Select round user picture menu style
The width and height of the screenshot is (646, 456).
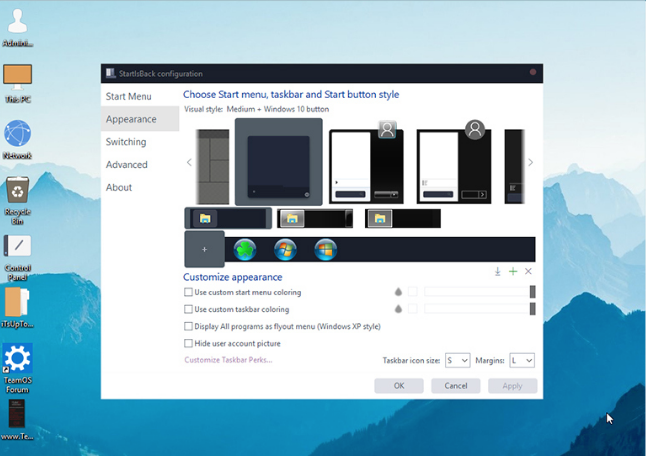(x=454, y=162)
